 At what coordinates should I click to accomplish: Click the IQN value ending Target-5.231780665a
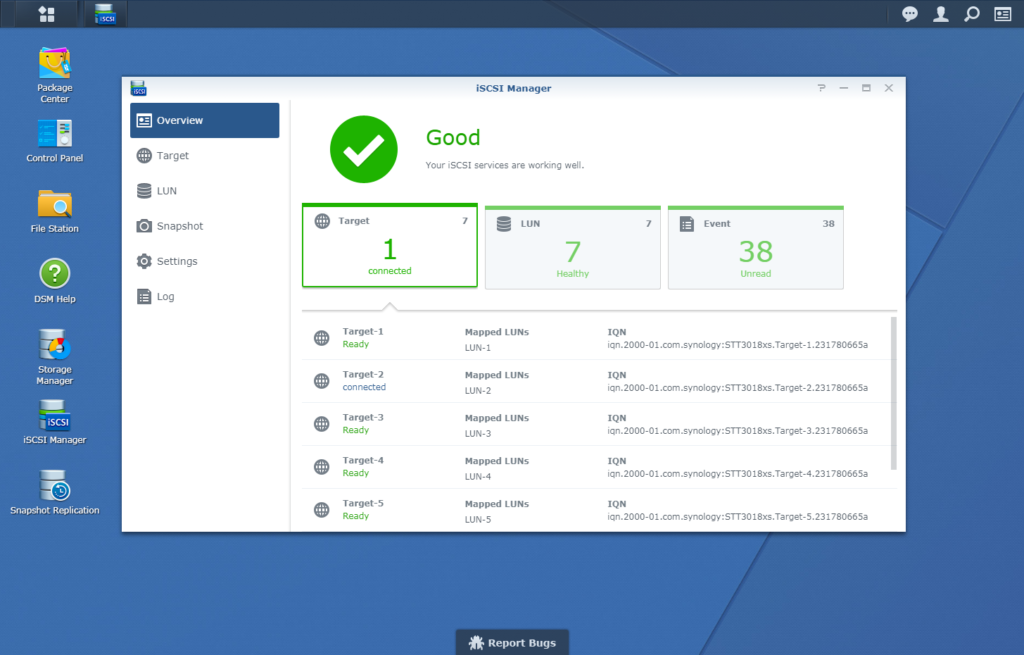[737, 517]
